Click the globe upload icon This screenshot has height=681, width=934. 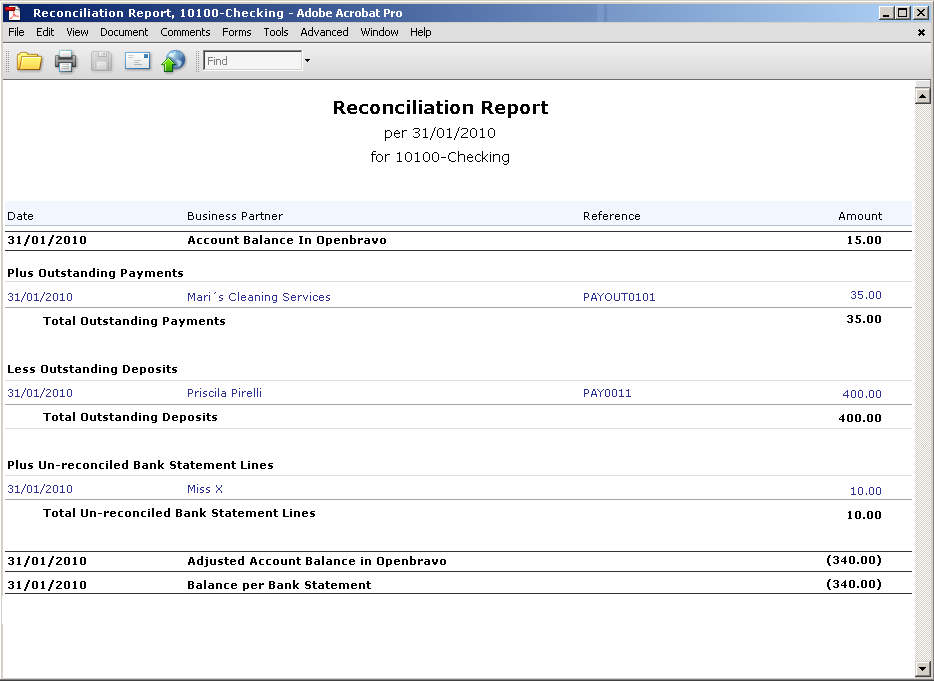[173, 61]
